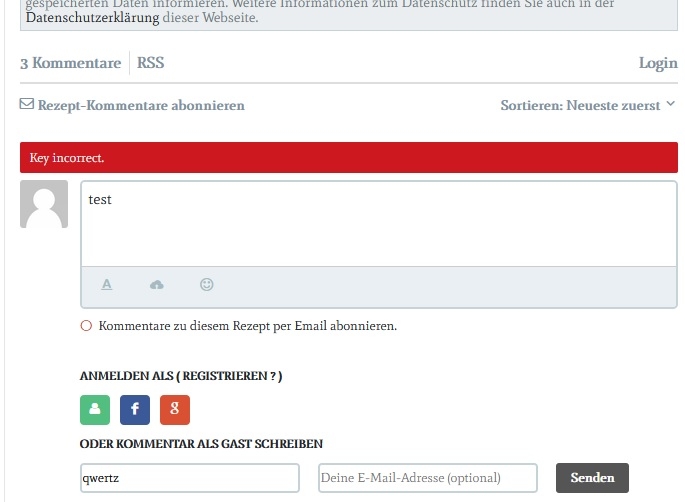
Task: Open the Sortieren: Neueste zuerst dropdown
Action: [588, 105]
